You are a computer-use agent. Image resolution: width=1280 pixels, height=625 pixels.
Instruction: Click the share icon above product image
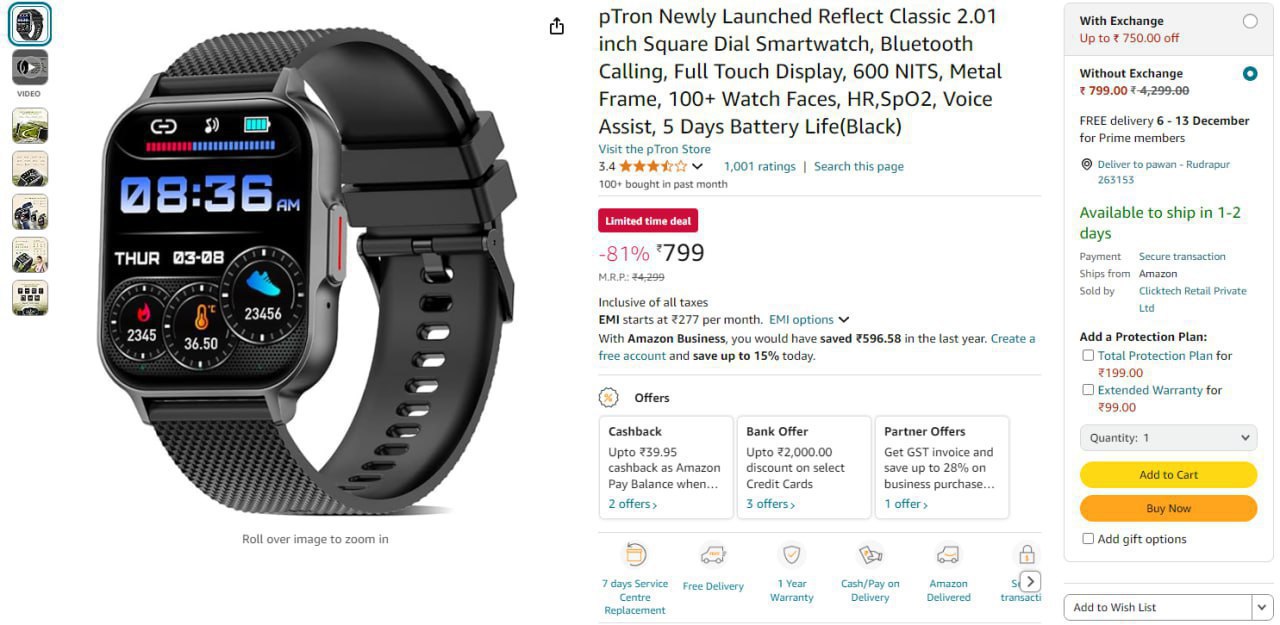(x=557, y=26)
